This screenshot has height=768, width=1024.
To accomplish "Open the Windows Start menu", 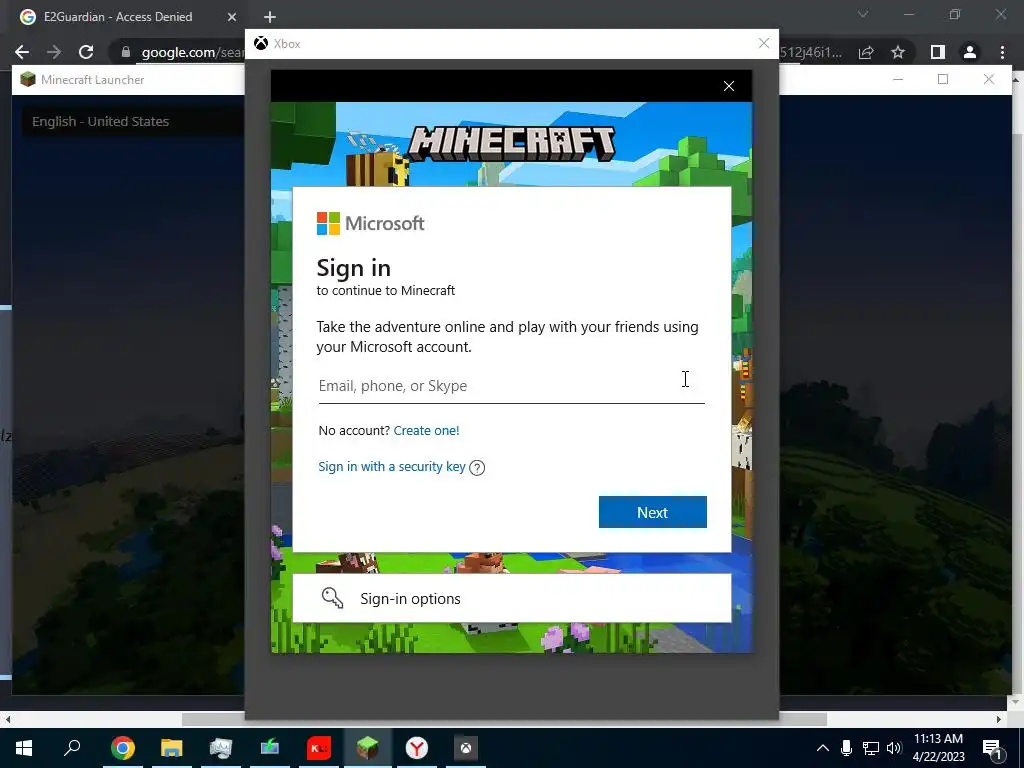I will point(24,748).
